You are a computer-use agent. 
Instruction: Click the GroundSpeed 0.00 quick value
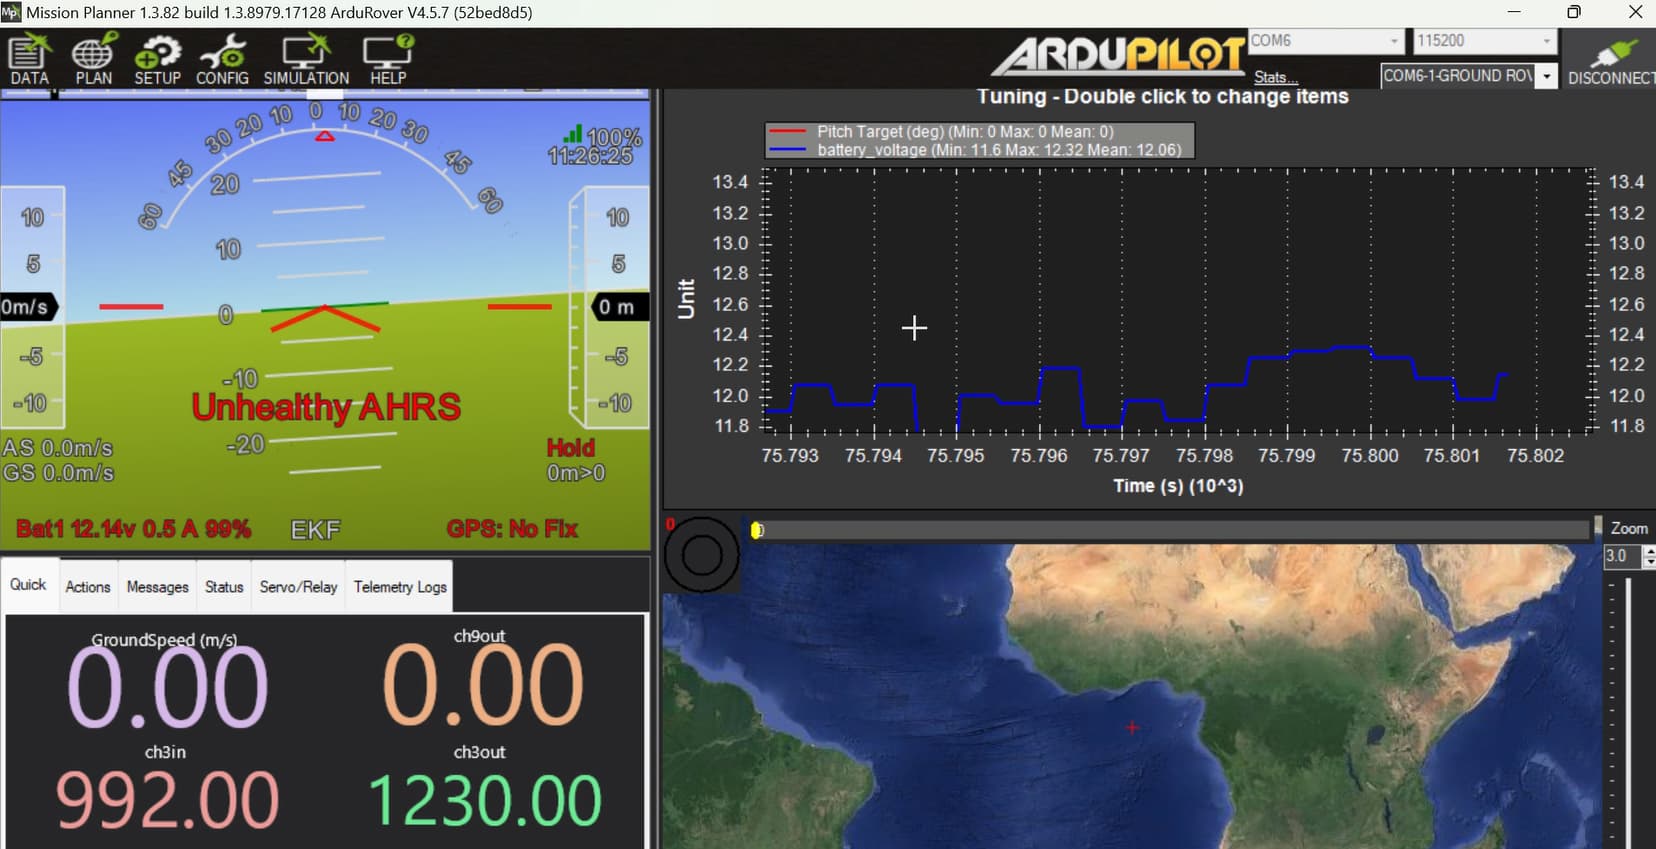point(167,686)
